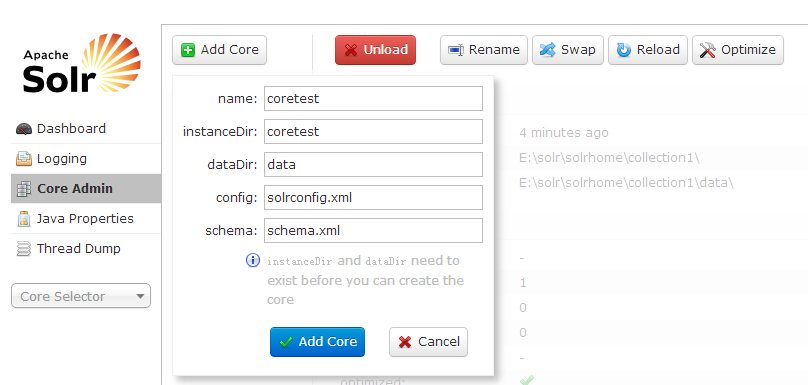Select the Core Admin menu item

click(x=86, y=189)
